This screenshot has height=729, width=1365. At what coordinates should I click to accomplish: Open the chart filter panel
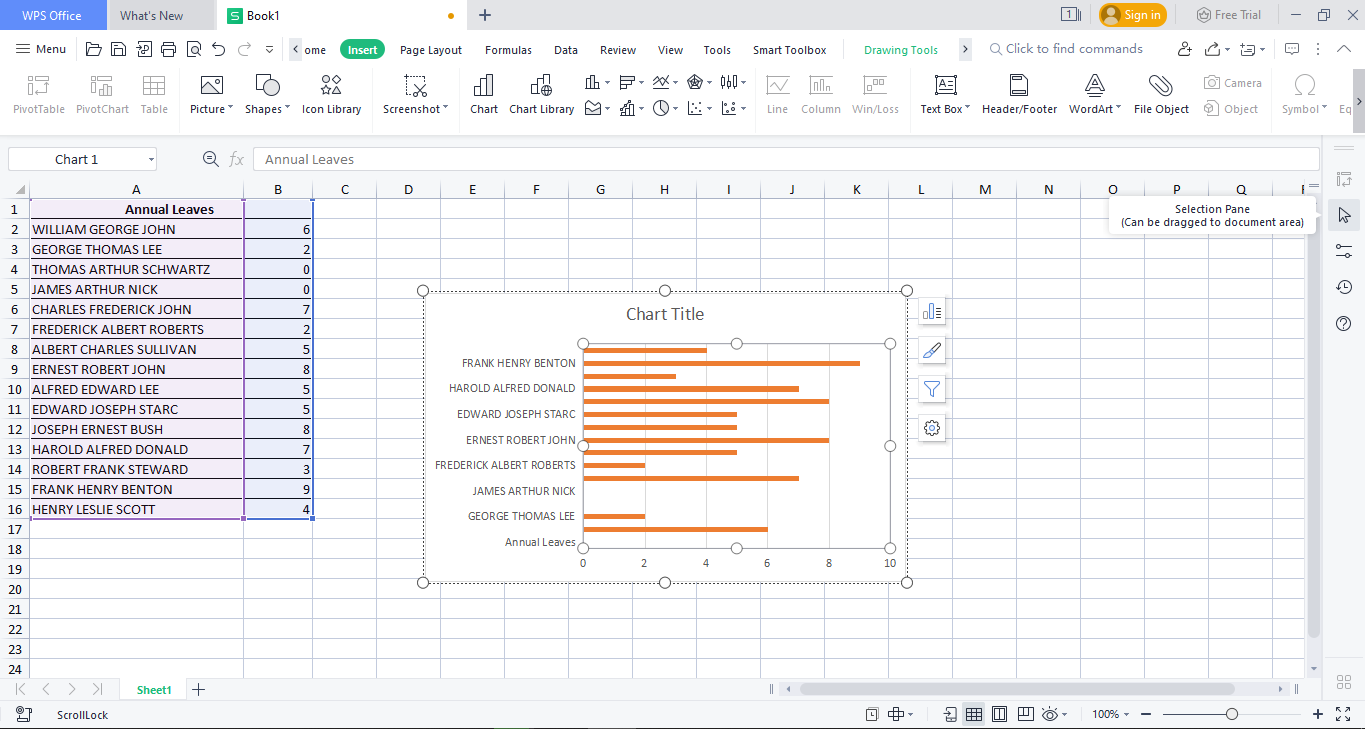931,389
